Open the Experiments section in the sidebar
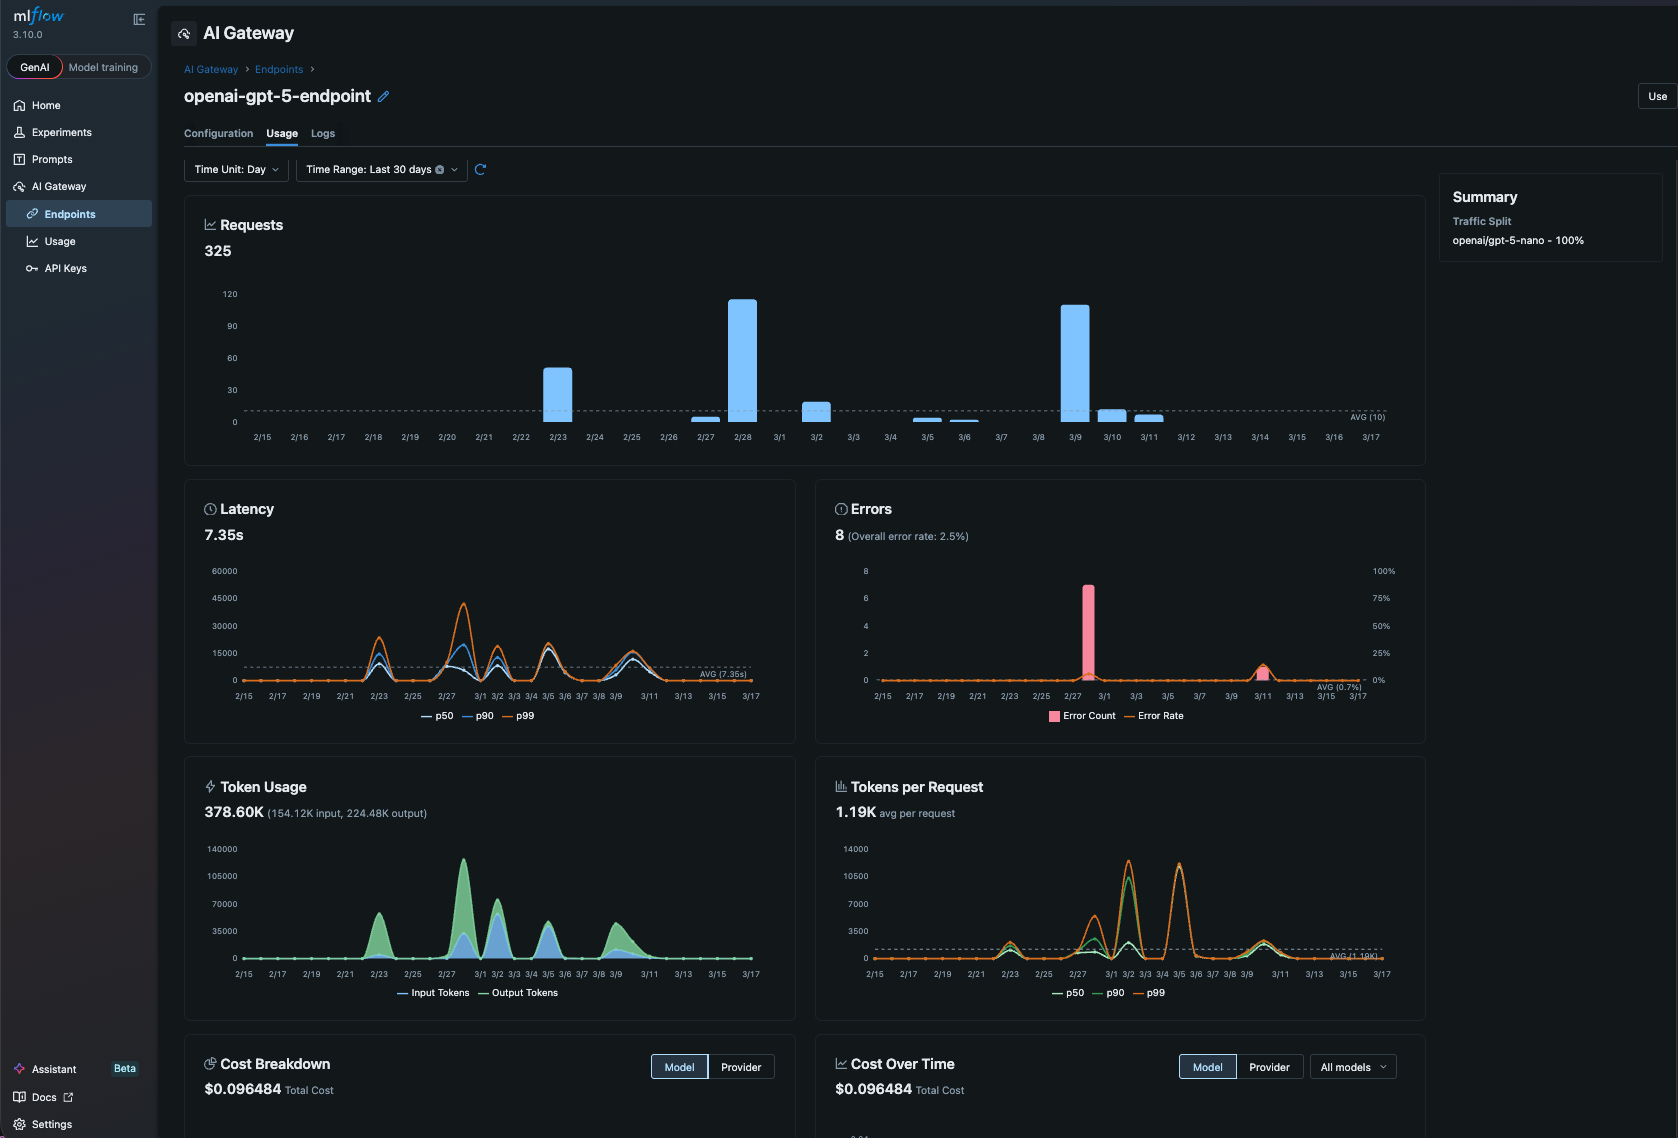Screen dimensions: 1678x1138 tap(62, 132)
